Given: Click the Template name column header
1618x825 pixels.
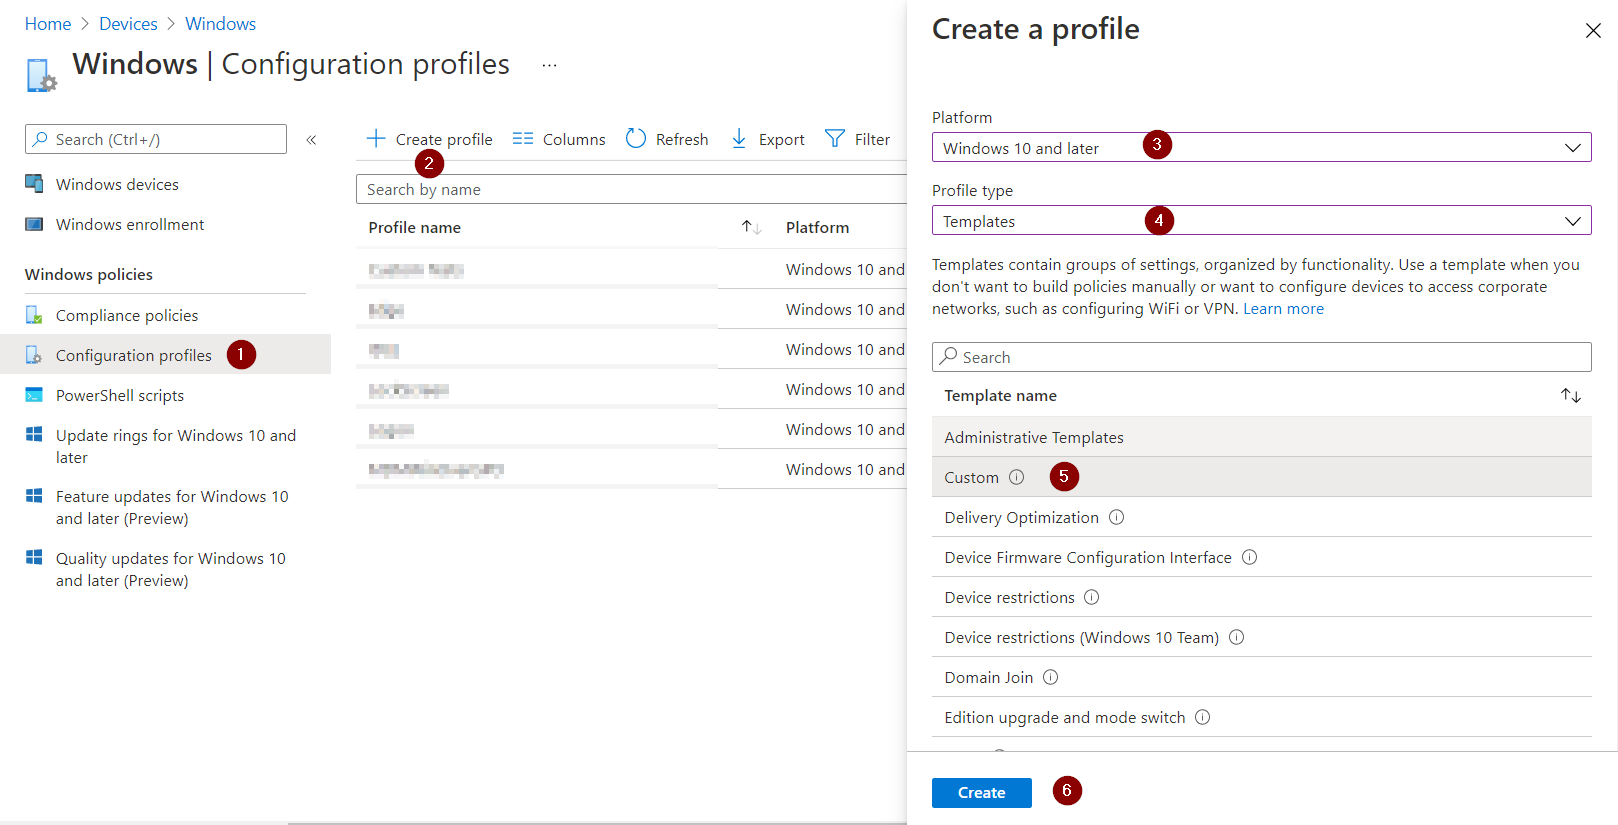Looking at the screenshot, I should click(1000, 396).
